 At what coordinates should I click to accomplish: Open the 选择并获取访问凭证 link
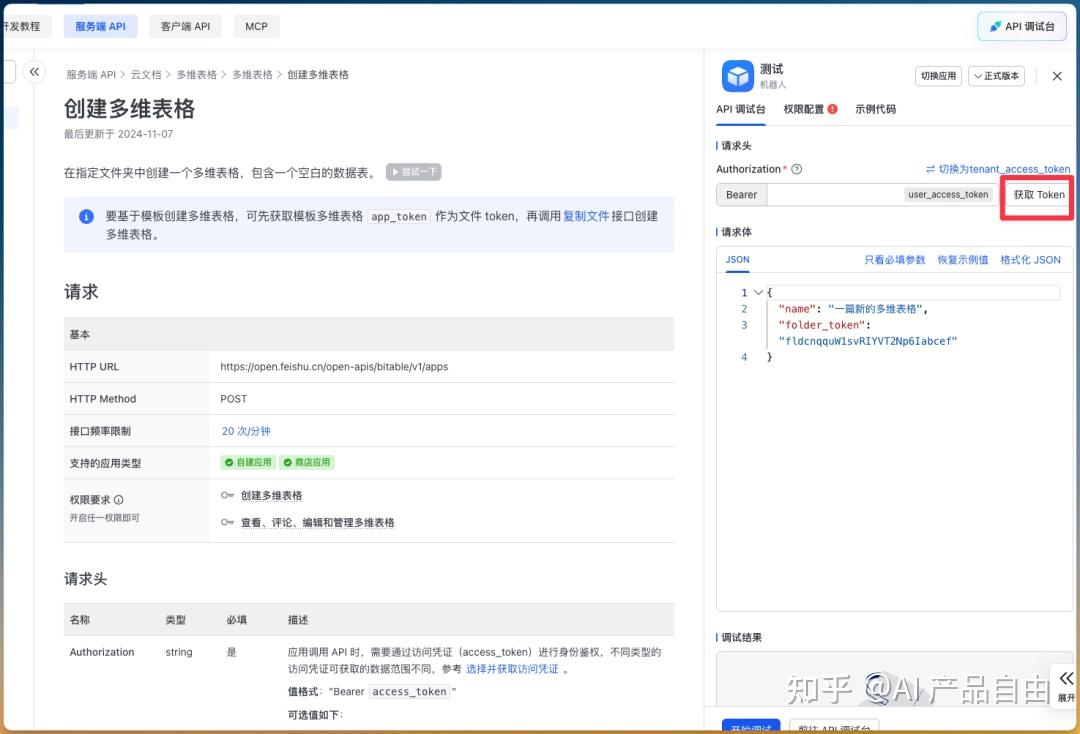click(512, 669)
